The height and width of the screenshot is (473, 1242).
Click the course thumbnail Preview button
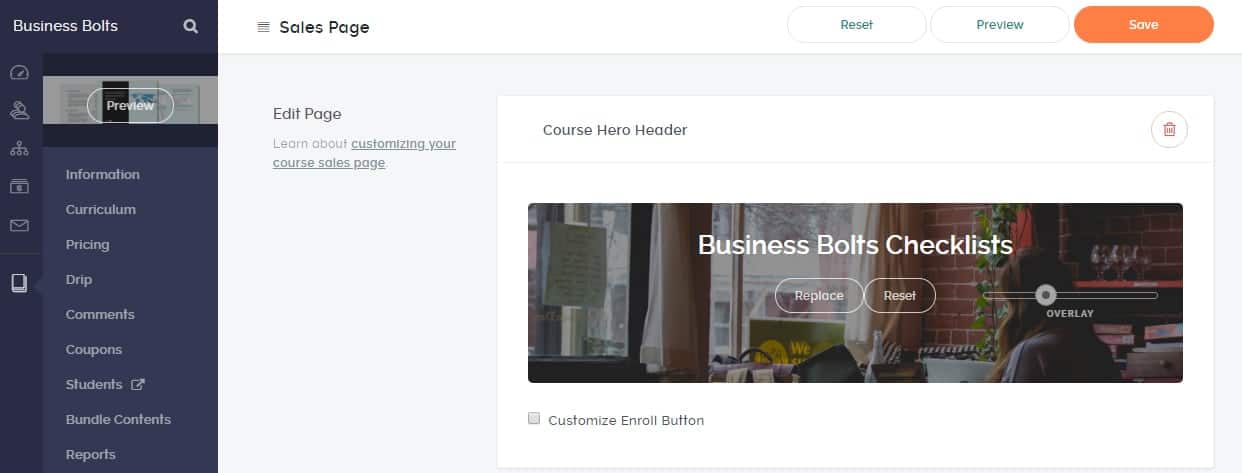pos(130,105)
